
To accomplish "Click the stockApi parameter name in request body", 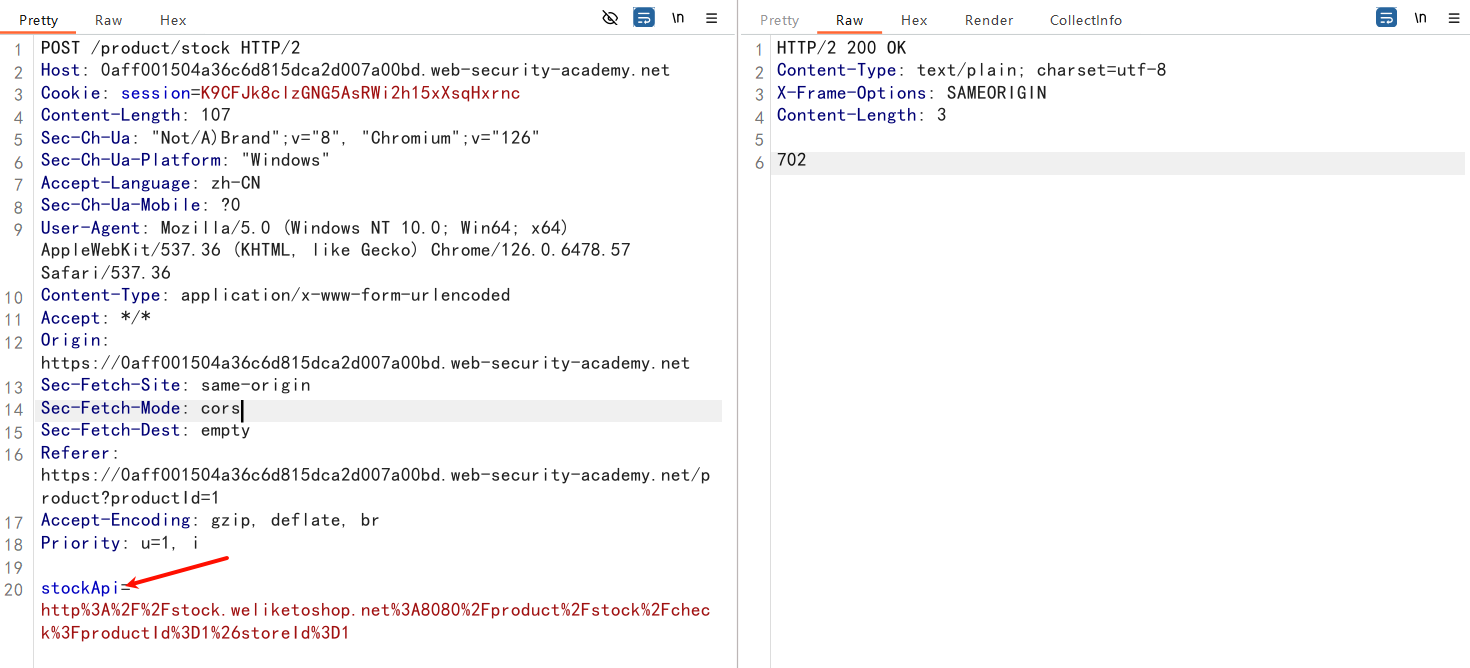I will click(x=80, y=588).
